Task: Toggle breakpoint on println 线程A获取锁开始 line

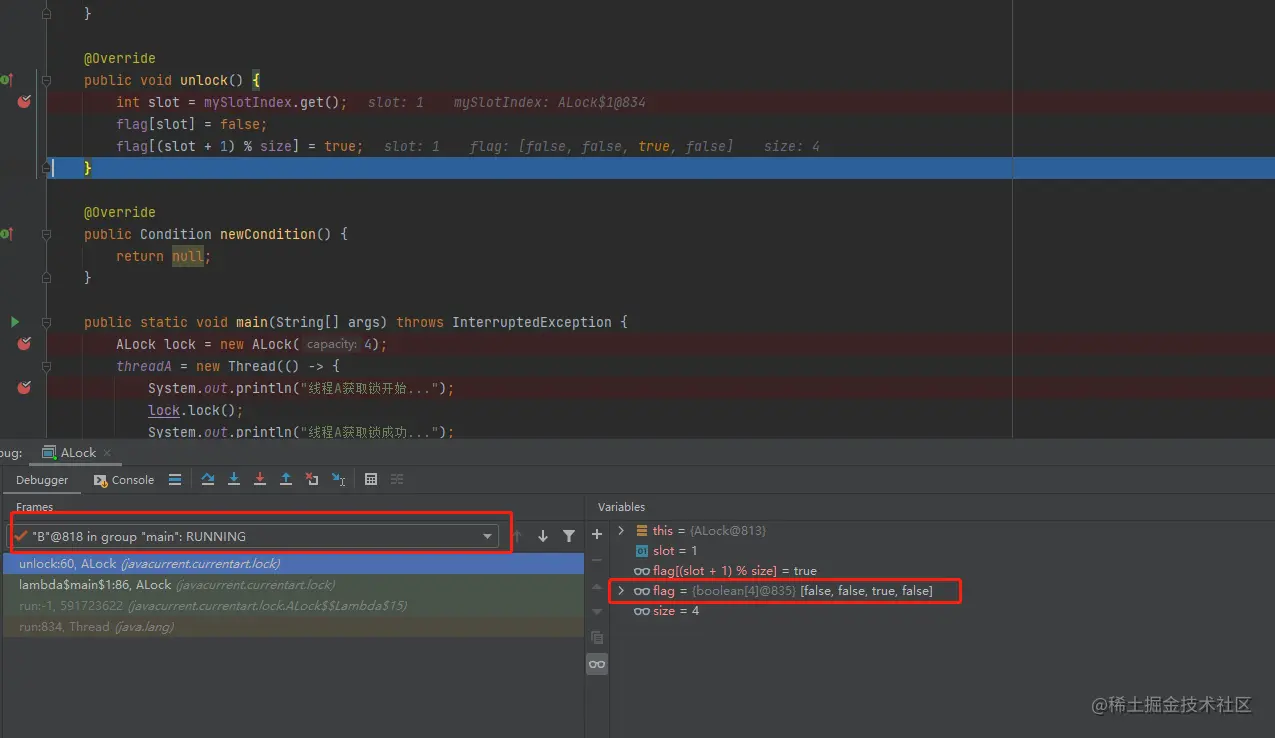Action: click(x=24, y=388)
